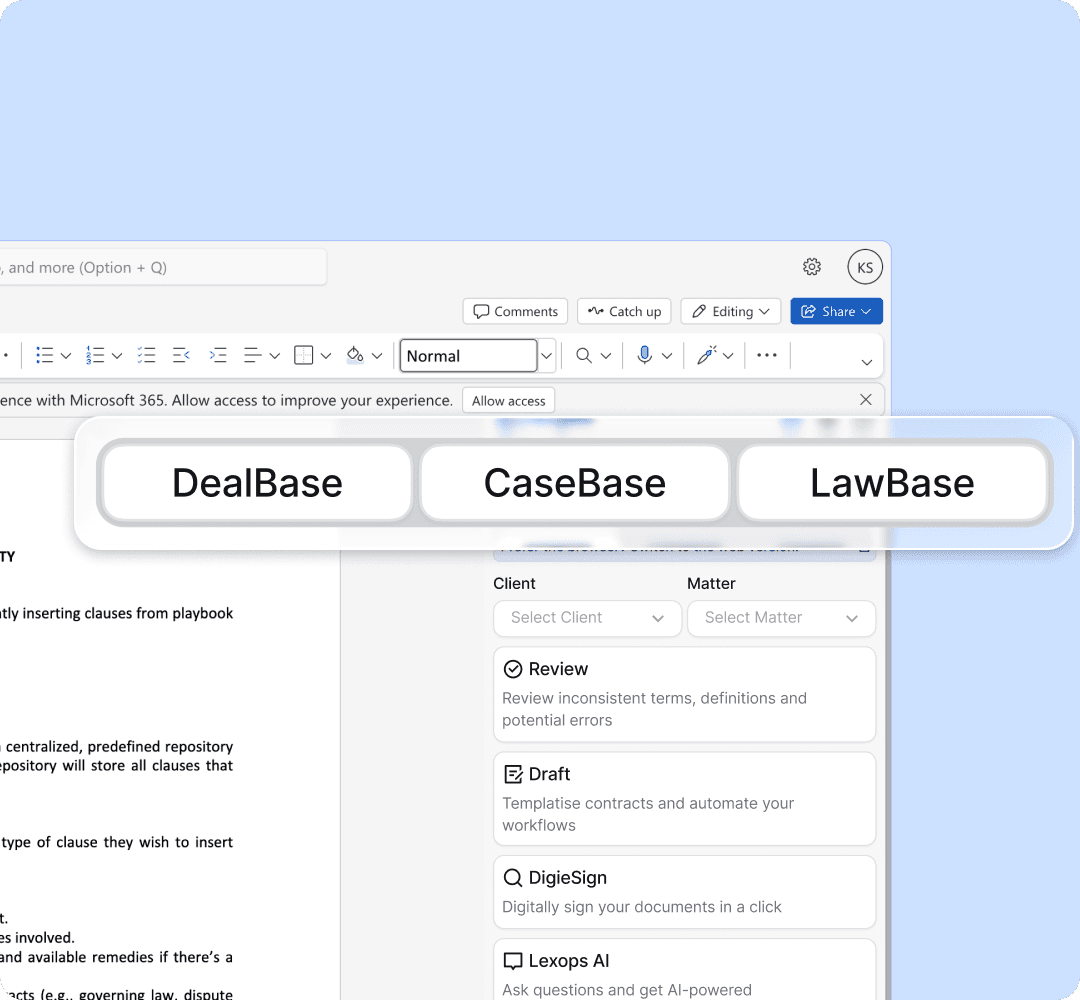Image resolution: width=1080 pixels, height=1000 pixels.
Task: Click the borders icon
Action: click(303, 355)
